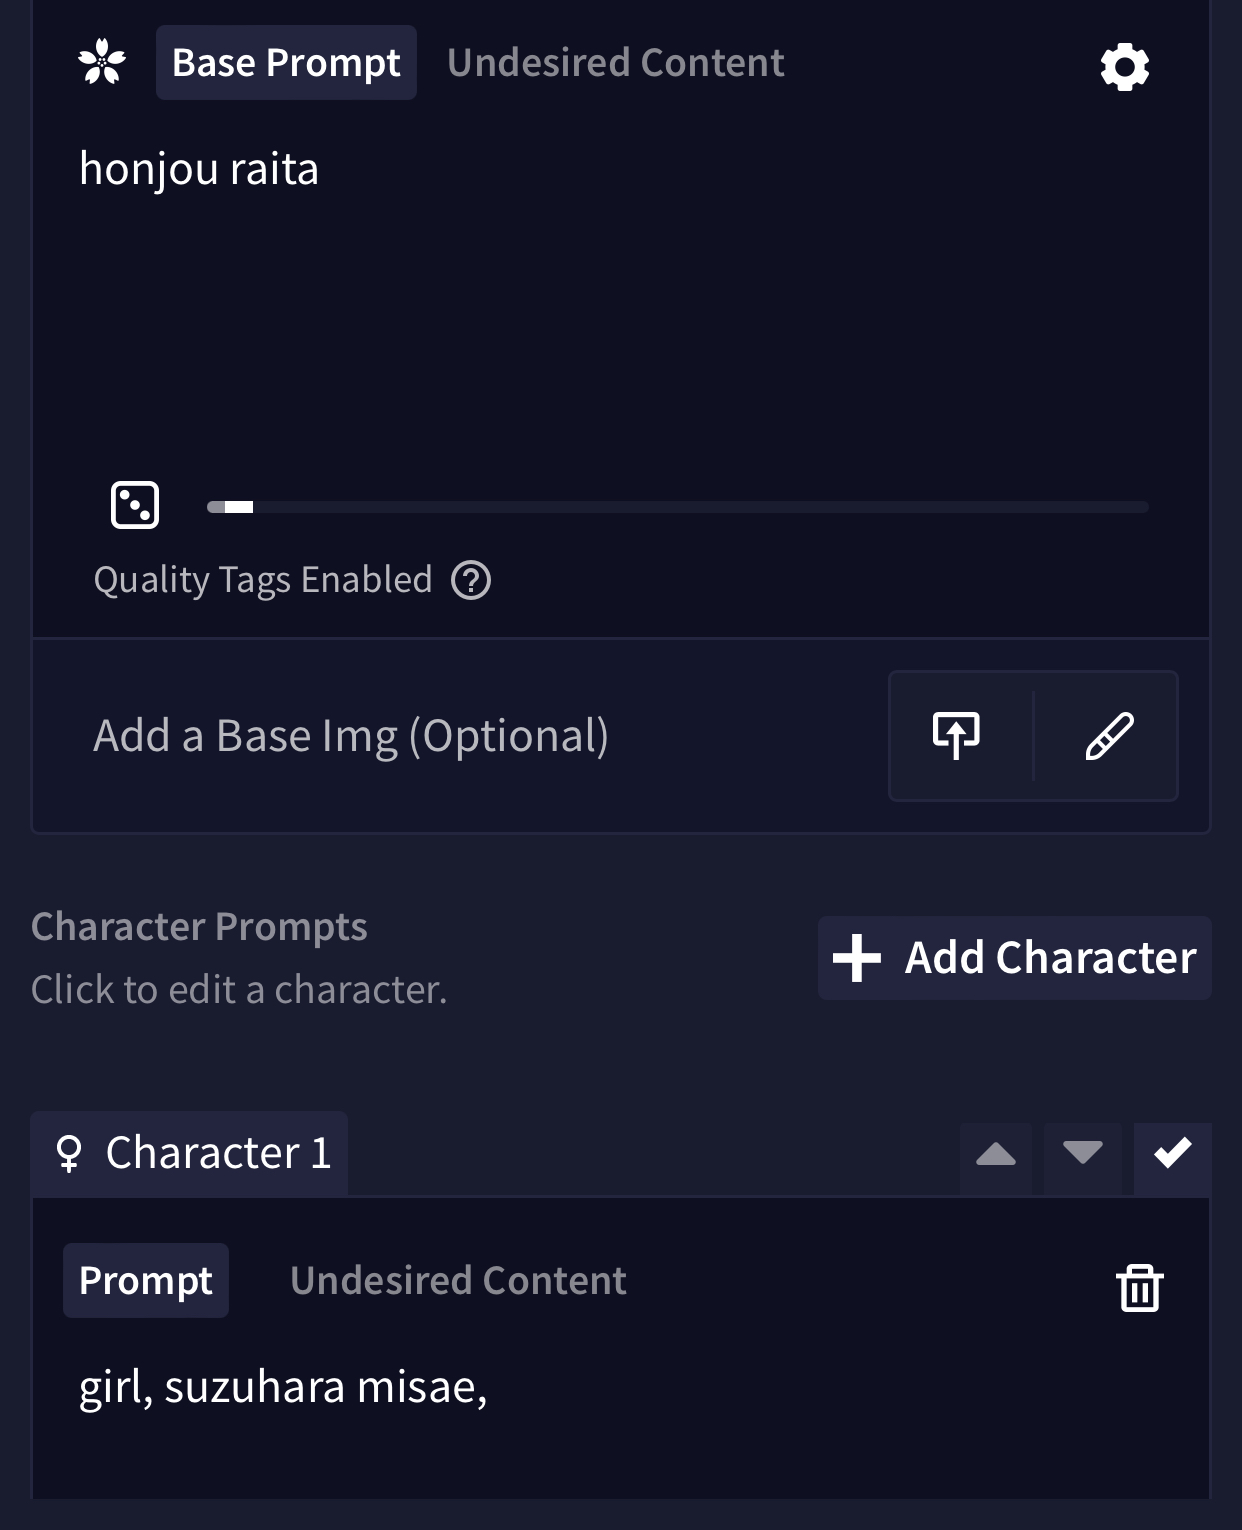Click the flower logo icon beside Base Prompt
The image size is (1242, 1530).
pos(102,62)
